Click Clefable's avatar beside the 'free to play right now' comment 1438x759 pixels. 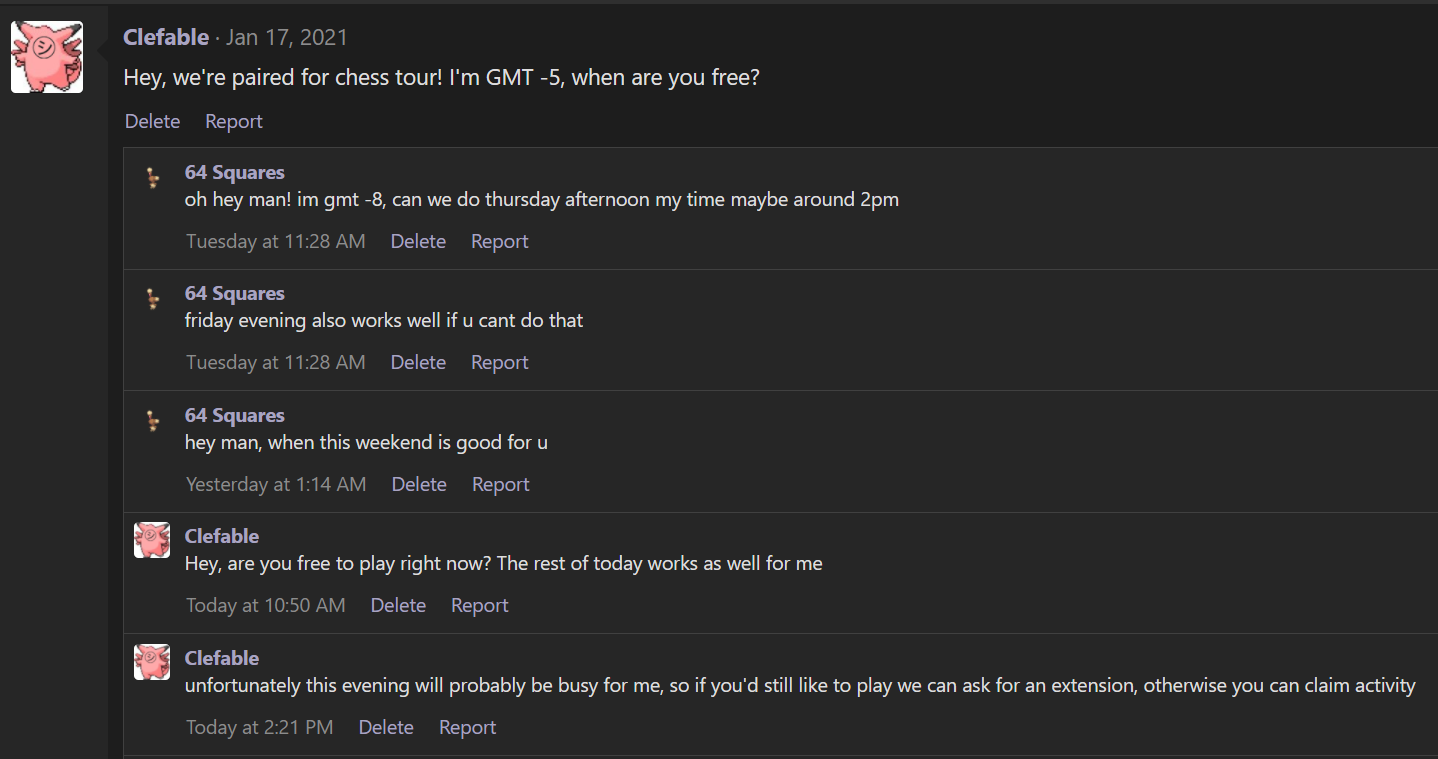click(152, 540)
